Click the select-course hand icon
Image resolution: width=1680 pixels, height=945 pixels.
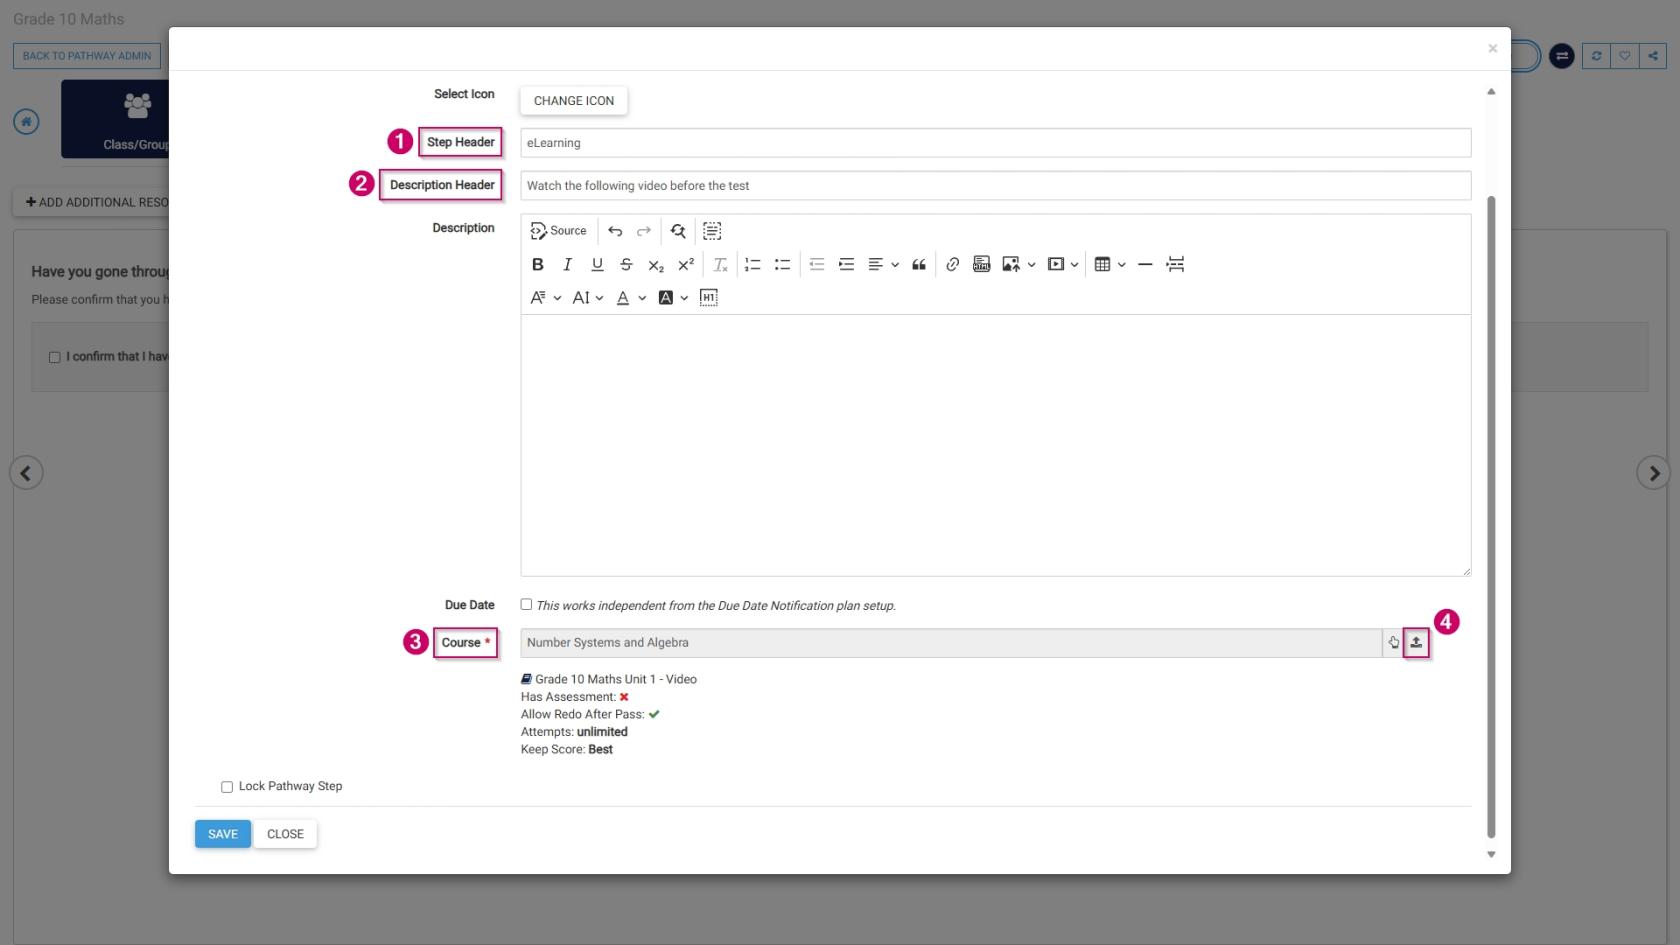1394,643
